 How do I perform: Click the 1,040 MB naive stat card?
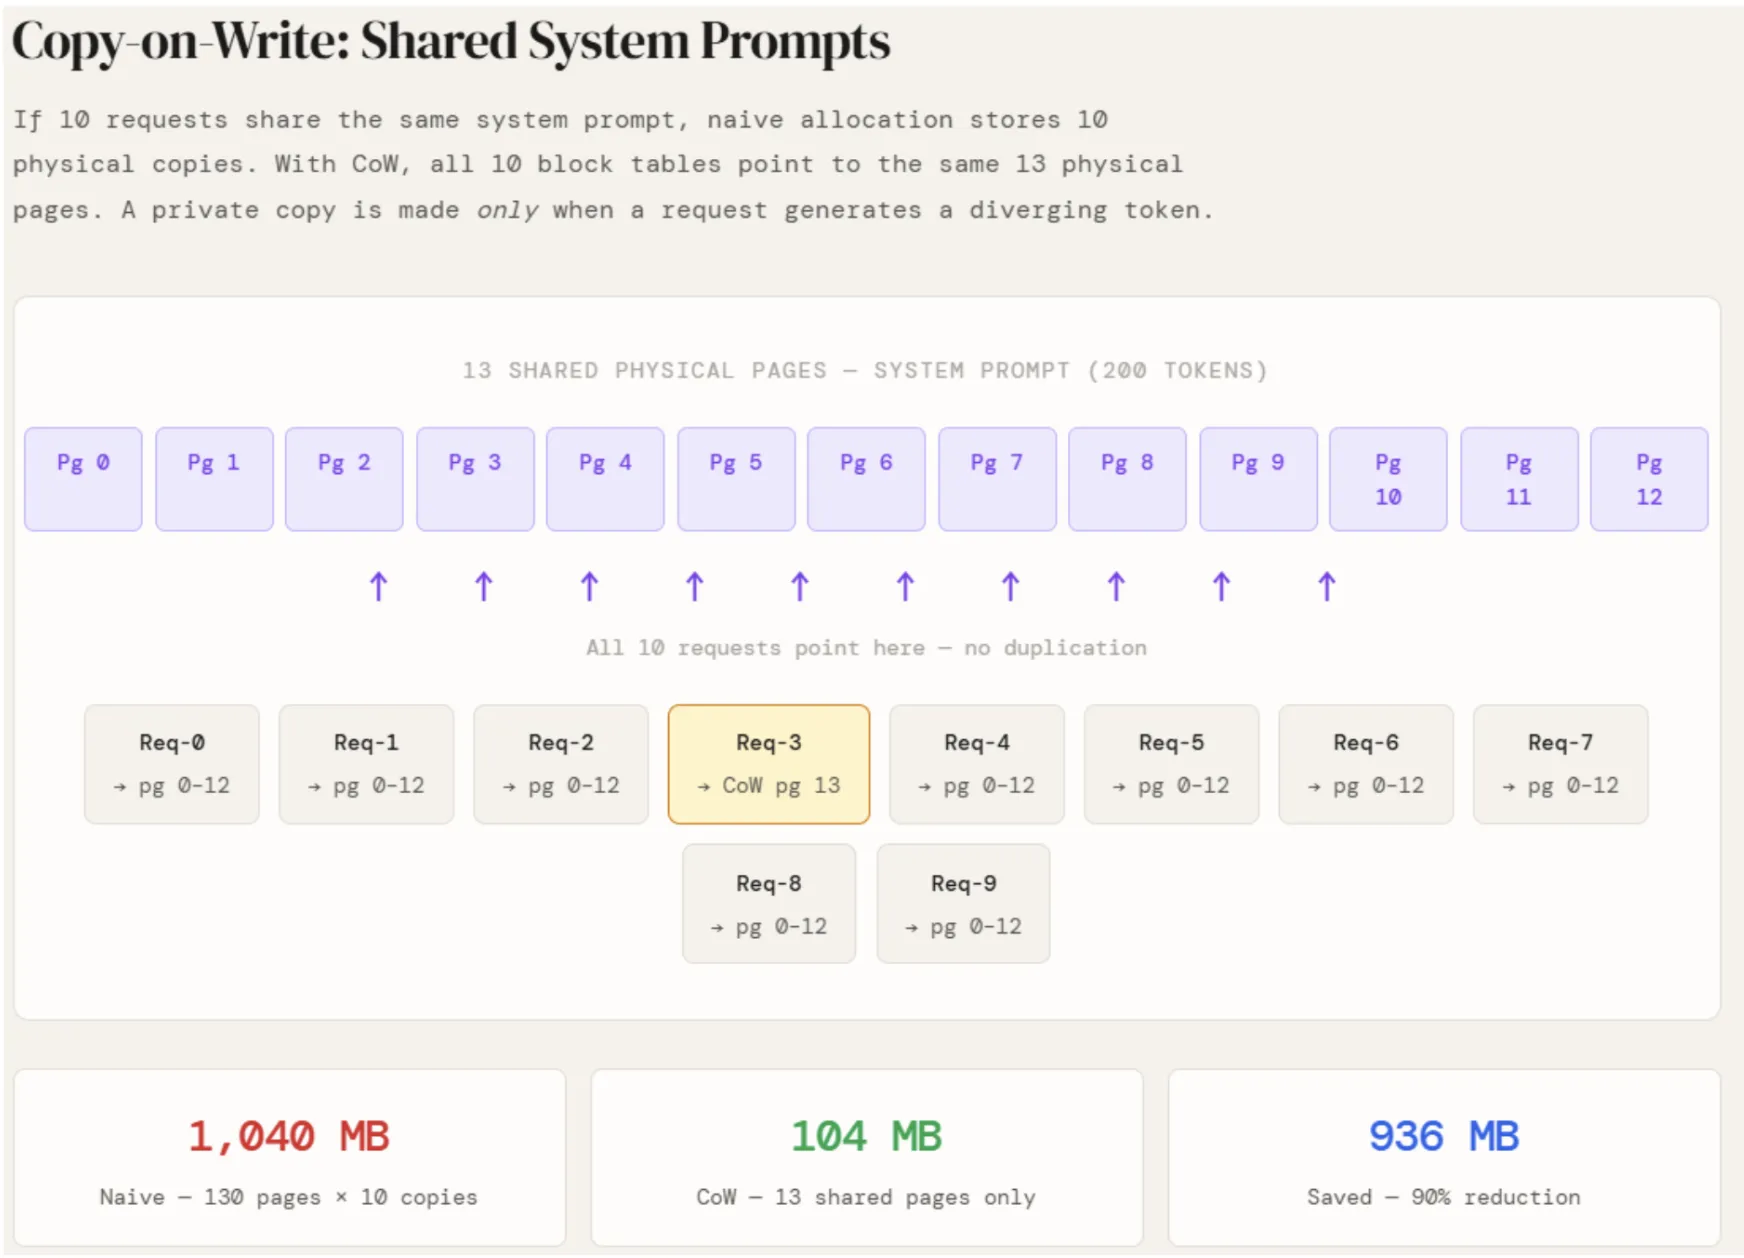[289, 1158]
